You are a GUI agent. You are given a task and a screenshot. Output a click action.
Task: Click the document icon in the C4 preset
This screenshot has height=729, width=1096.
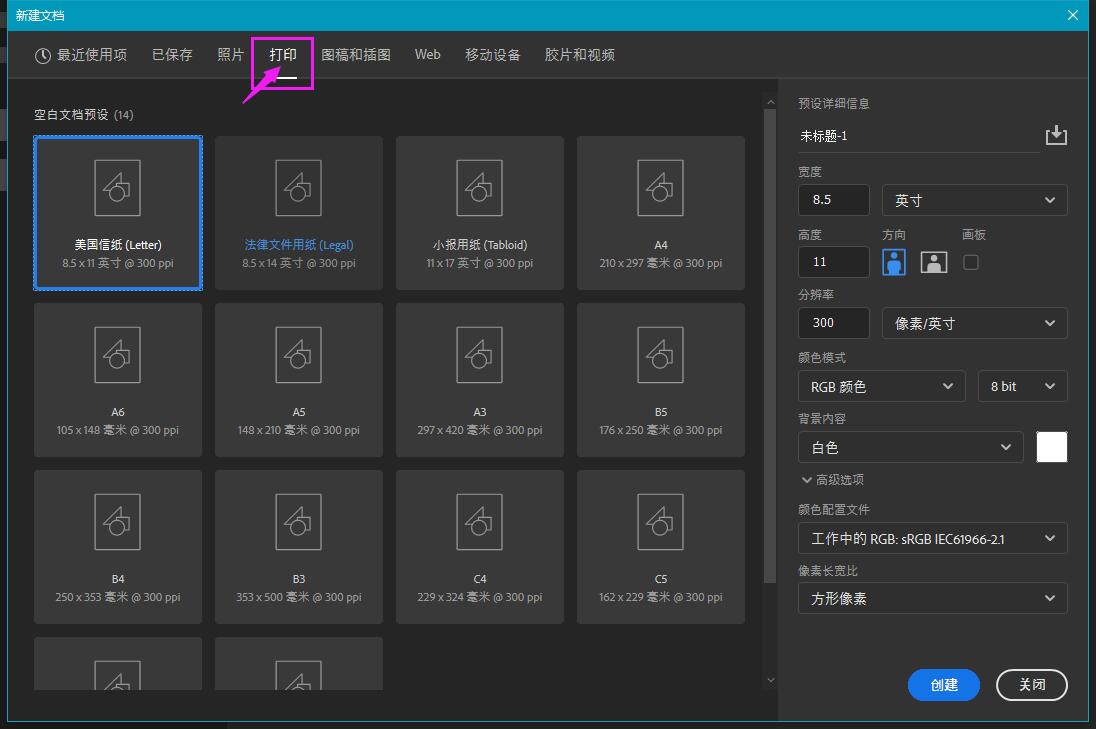click(x=480, y=522)
